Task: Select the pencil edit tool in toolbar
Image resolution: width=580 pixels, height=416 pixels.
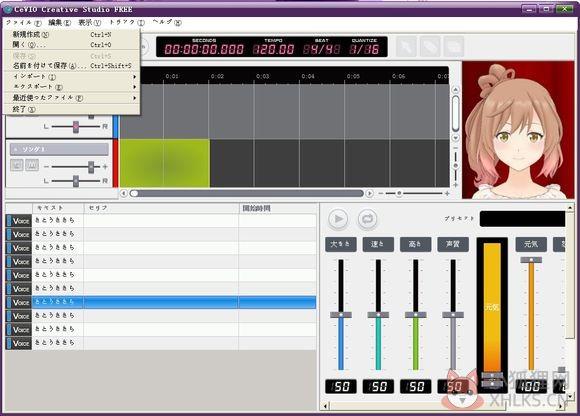Action: pos(430,47)
